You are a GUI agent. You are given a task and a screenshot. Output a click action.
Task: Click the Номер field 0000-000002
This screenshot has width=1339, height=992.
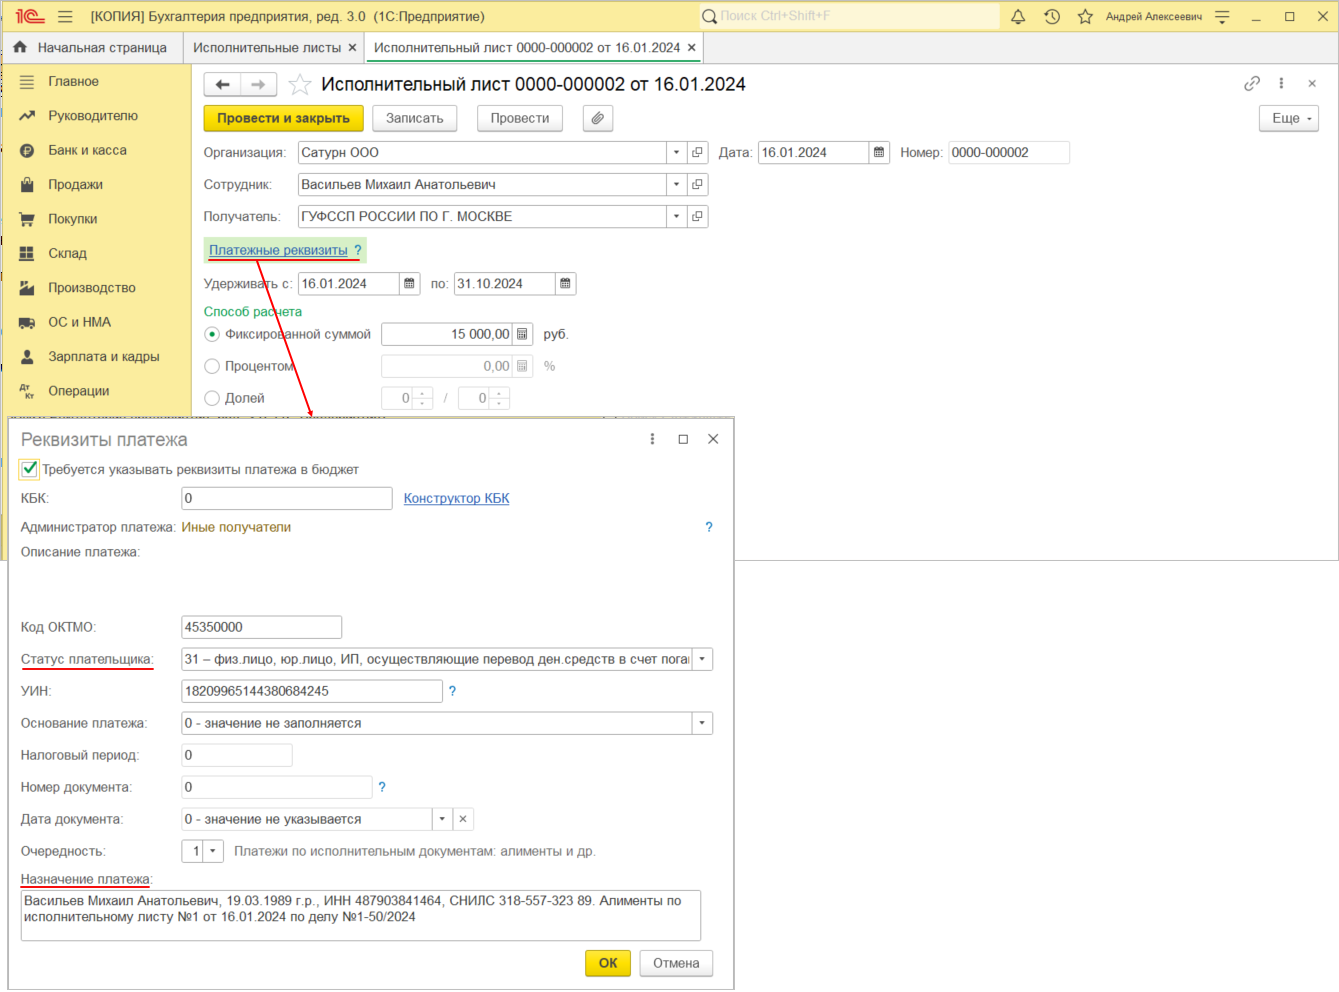[x=1009, y=153]
